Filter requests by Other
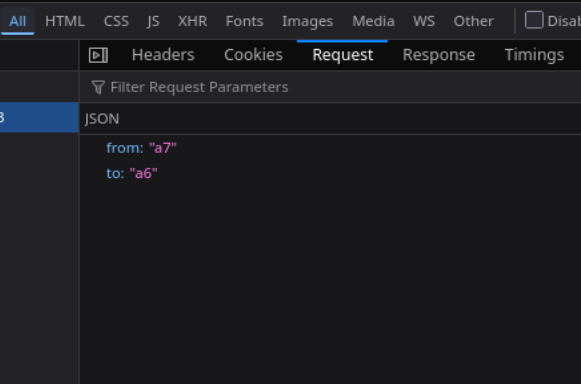 (473, 21)
